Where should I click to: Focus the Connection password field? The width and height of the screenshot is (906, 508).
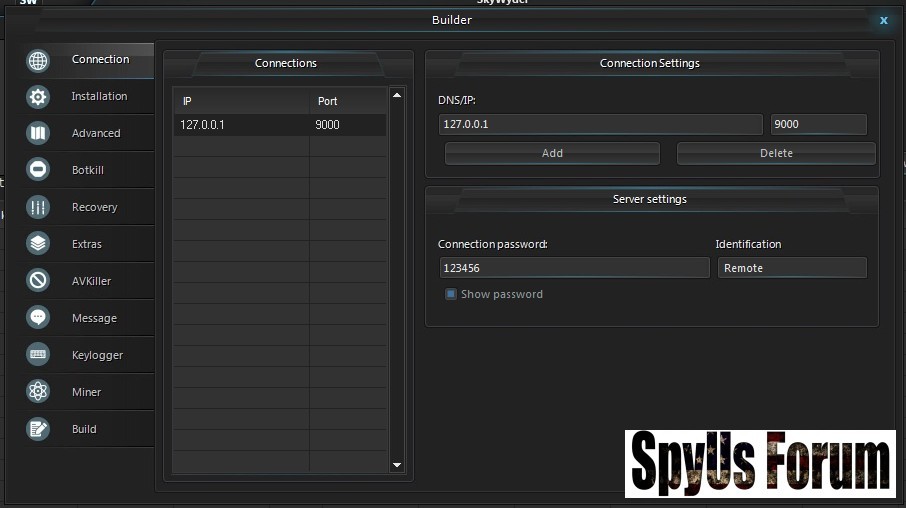pos(574,268)
